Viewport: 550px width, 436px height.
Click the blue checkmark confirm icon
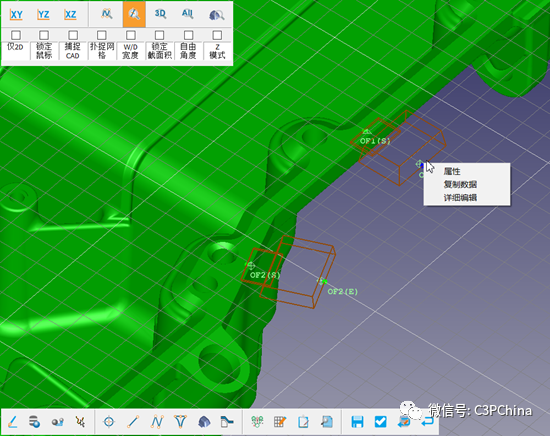point(381,421)
